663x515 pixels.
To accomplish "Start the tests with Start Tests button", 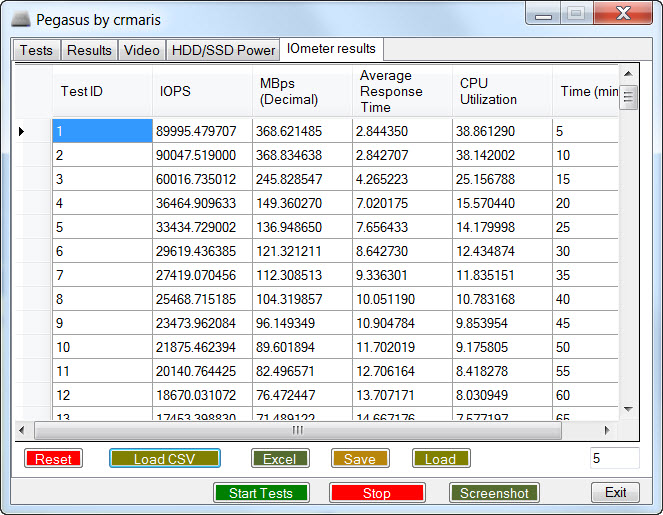I will click(261, 493).
